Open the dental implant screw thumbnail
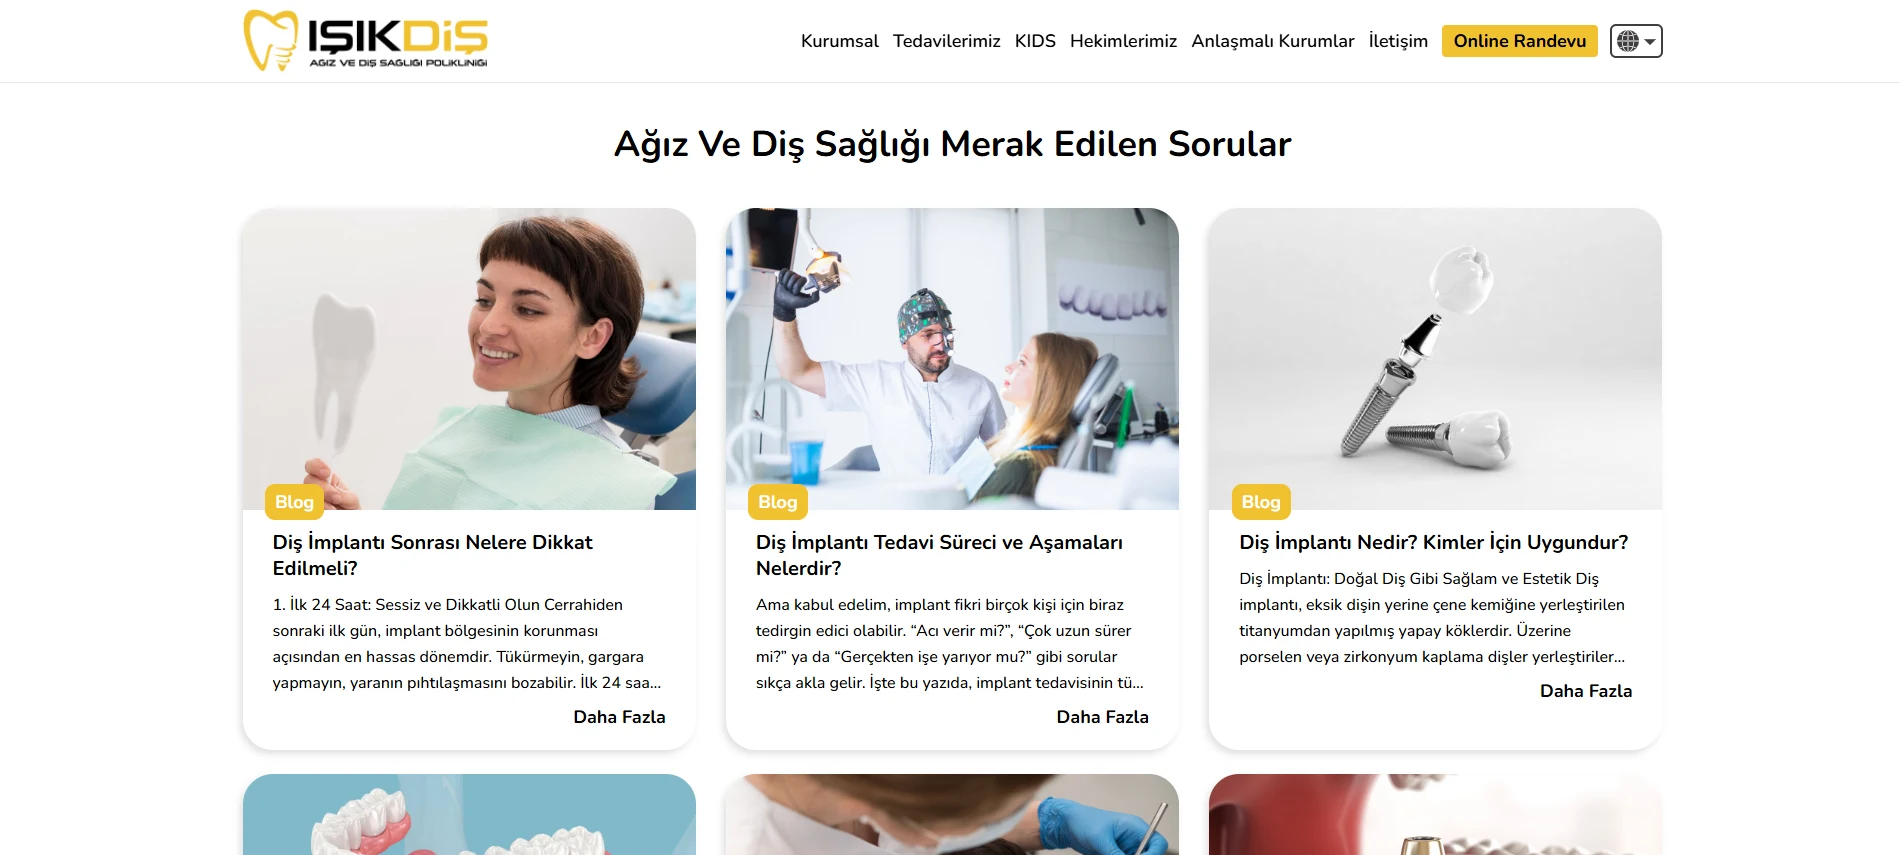The height and width of the screenshot is (855, 1900). click(1435, 359)
